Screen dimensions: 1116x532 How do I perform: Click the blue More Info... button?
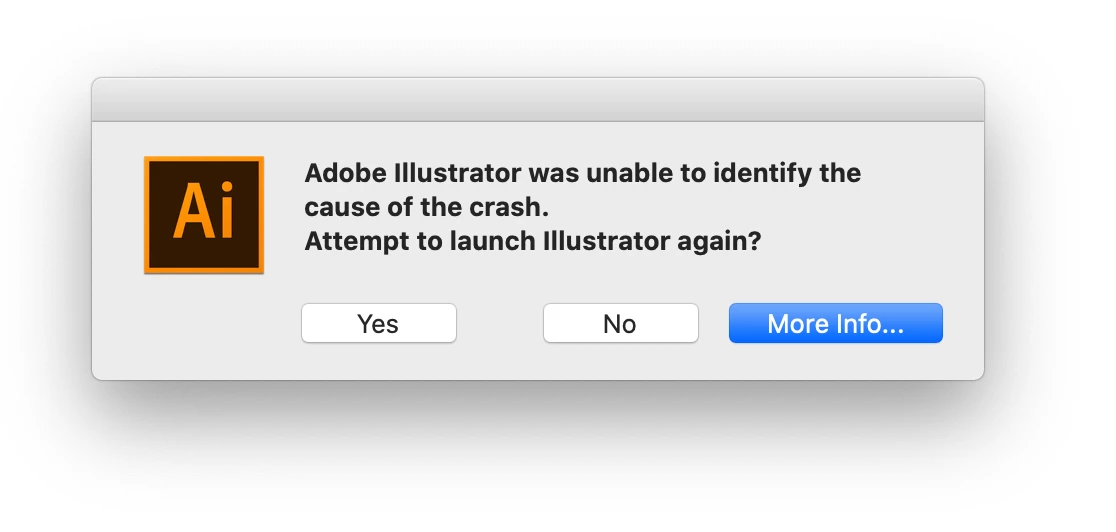click(836, 323)
